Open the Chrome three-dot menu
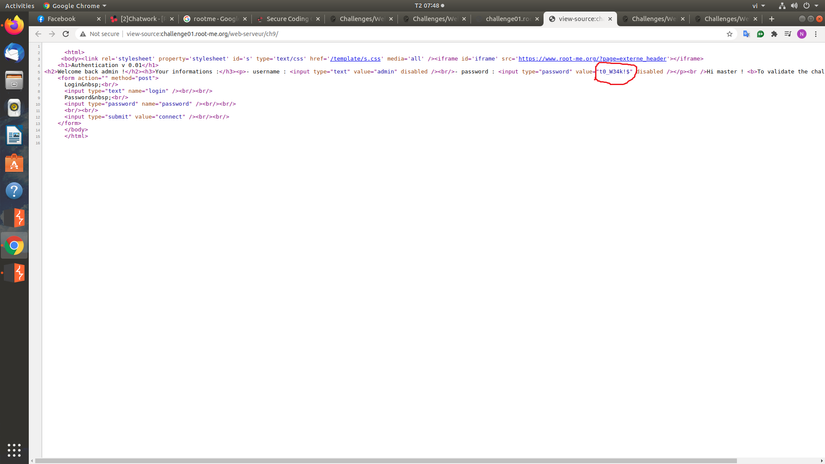825x464 pixels. tap(816, 34)
